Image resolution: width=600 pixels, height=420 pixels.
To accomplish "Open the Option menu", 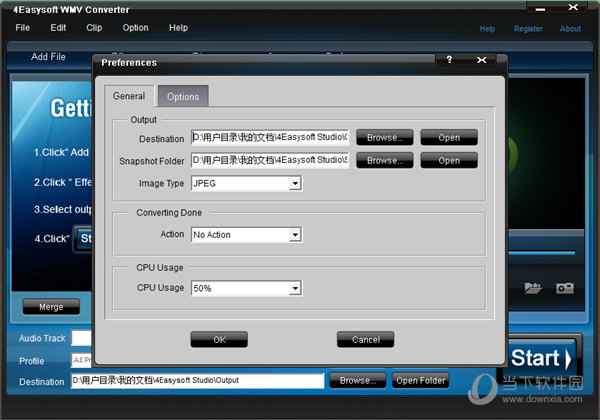I will coord(135,28).
